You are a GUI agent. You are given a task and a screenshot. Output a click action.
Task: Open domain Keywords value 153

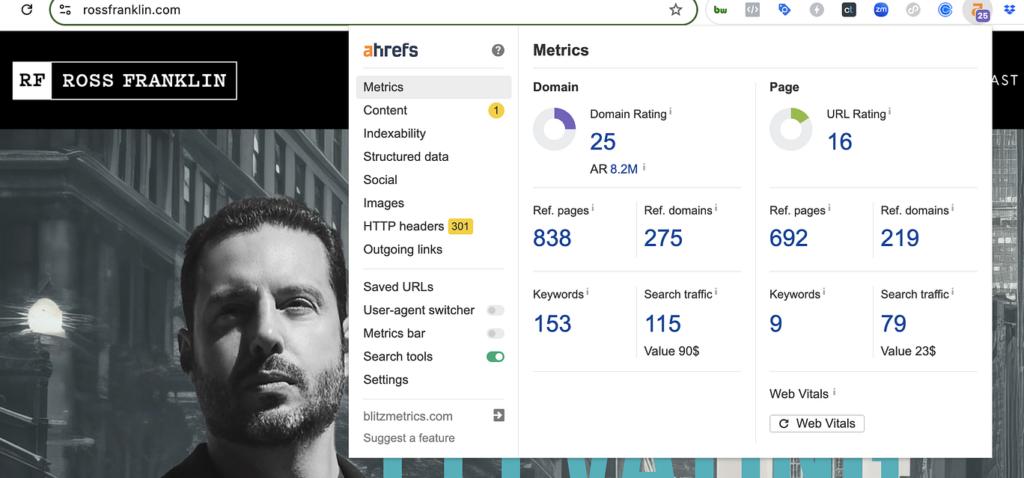click(552, 323)
